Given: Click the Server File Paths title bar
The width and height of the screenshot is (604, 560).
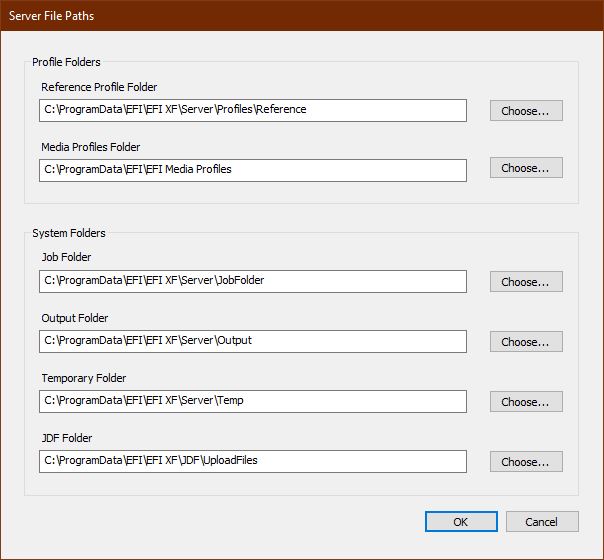Looking at the screenshot, I should tap(302, 16).
